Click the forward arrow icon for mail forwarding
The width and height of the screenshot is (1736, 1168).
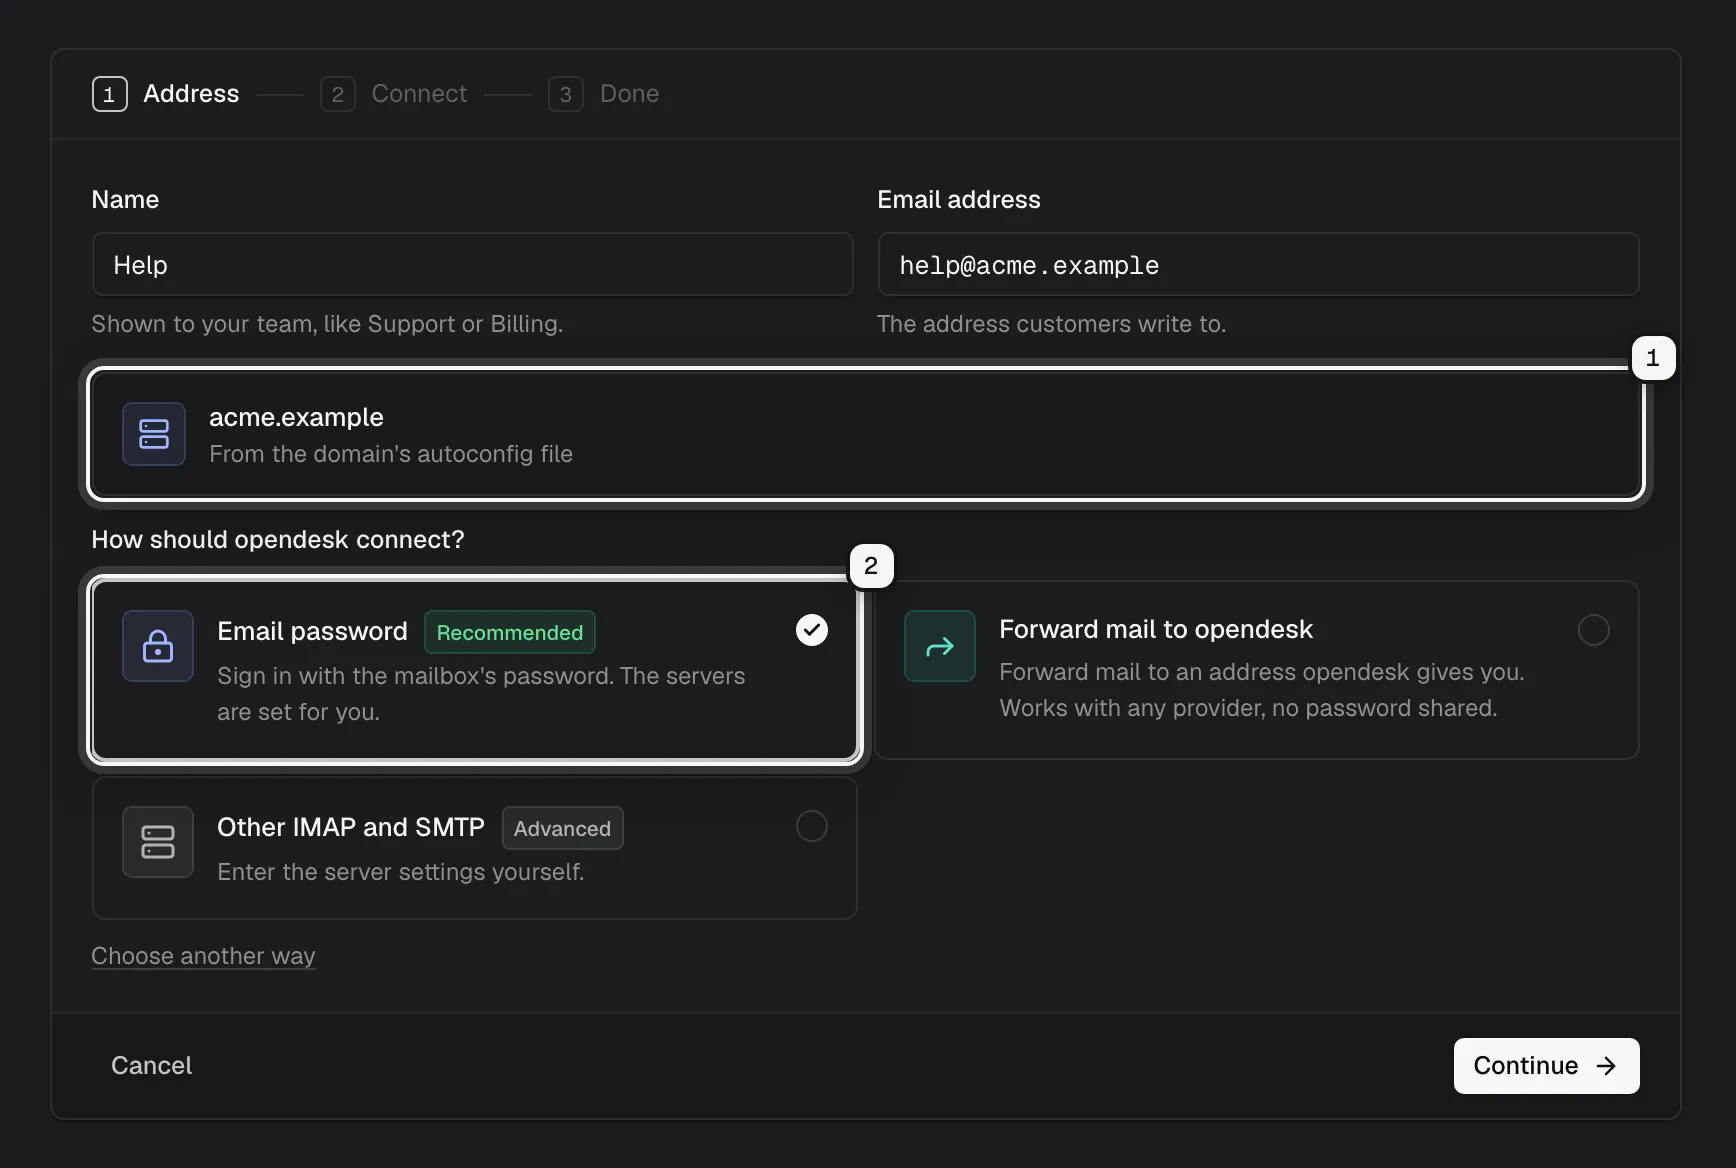tap(940, 646)
